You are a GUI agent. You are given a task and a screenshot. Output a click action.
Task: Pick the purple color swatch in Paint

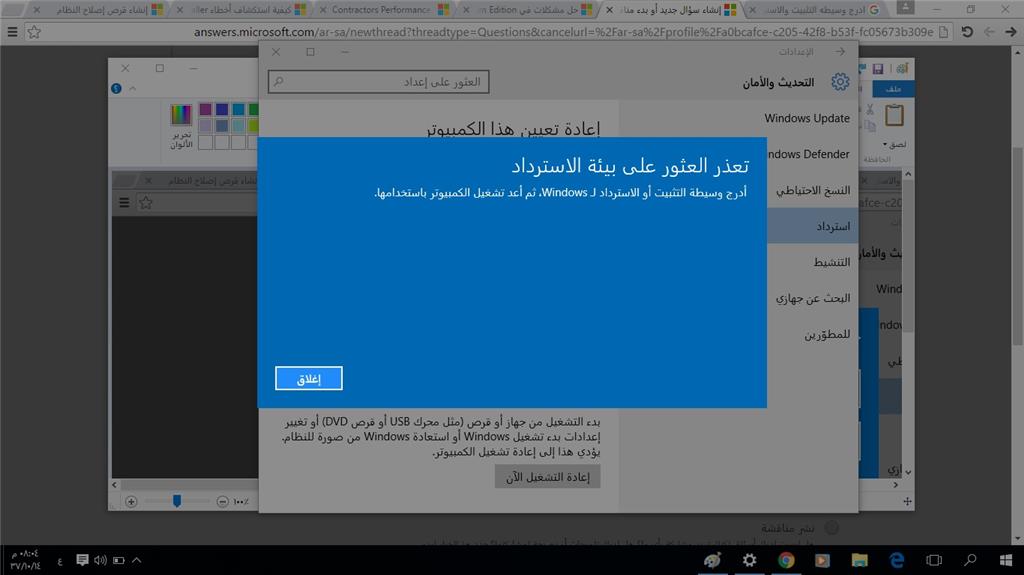pos(206,109)
